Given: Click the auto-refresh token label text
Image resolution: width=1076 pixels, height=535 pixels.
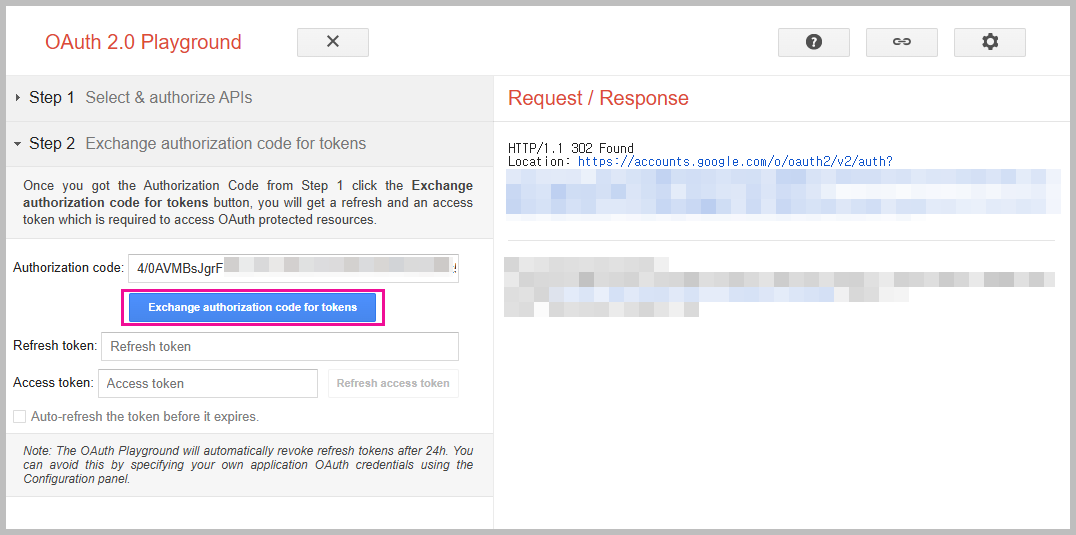Looking at the screenshot, I should point(145,416).
